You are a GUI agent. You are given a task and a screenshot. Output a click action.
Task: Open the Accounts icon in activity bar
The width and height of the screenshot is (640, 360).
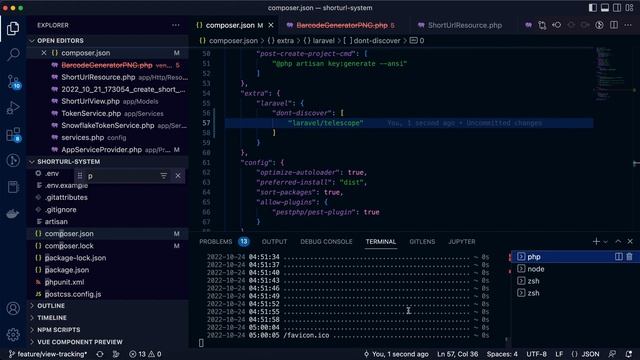tap(13, 309)
